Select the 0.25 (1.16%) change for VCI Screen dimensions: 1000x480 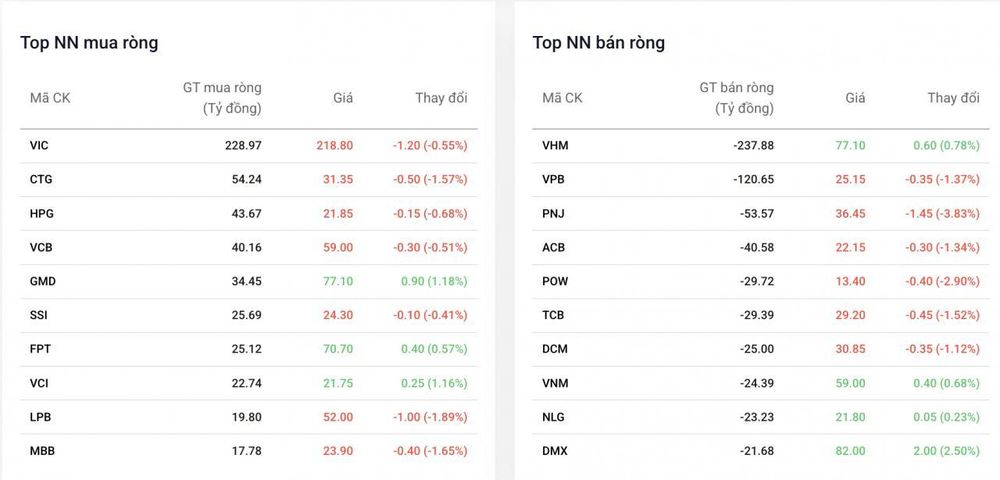(434, 383)
